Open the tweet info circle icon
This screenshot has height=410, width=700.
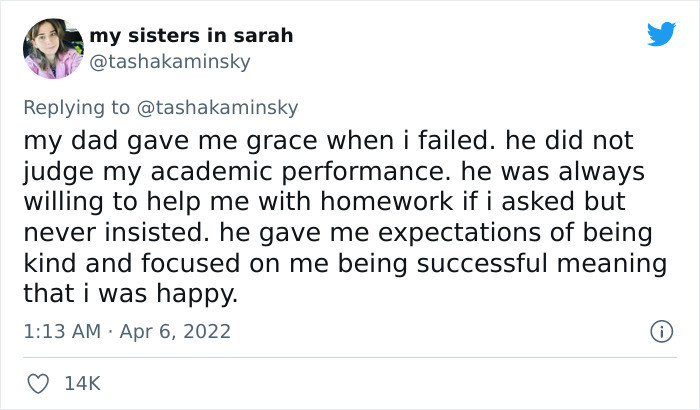coord(659,329)
